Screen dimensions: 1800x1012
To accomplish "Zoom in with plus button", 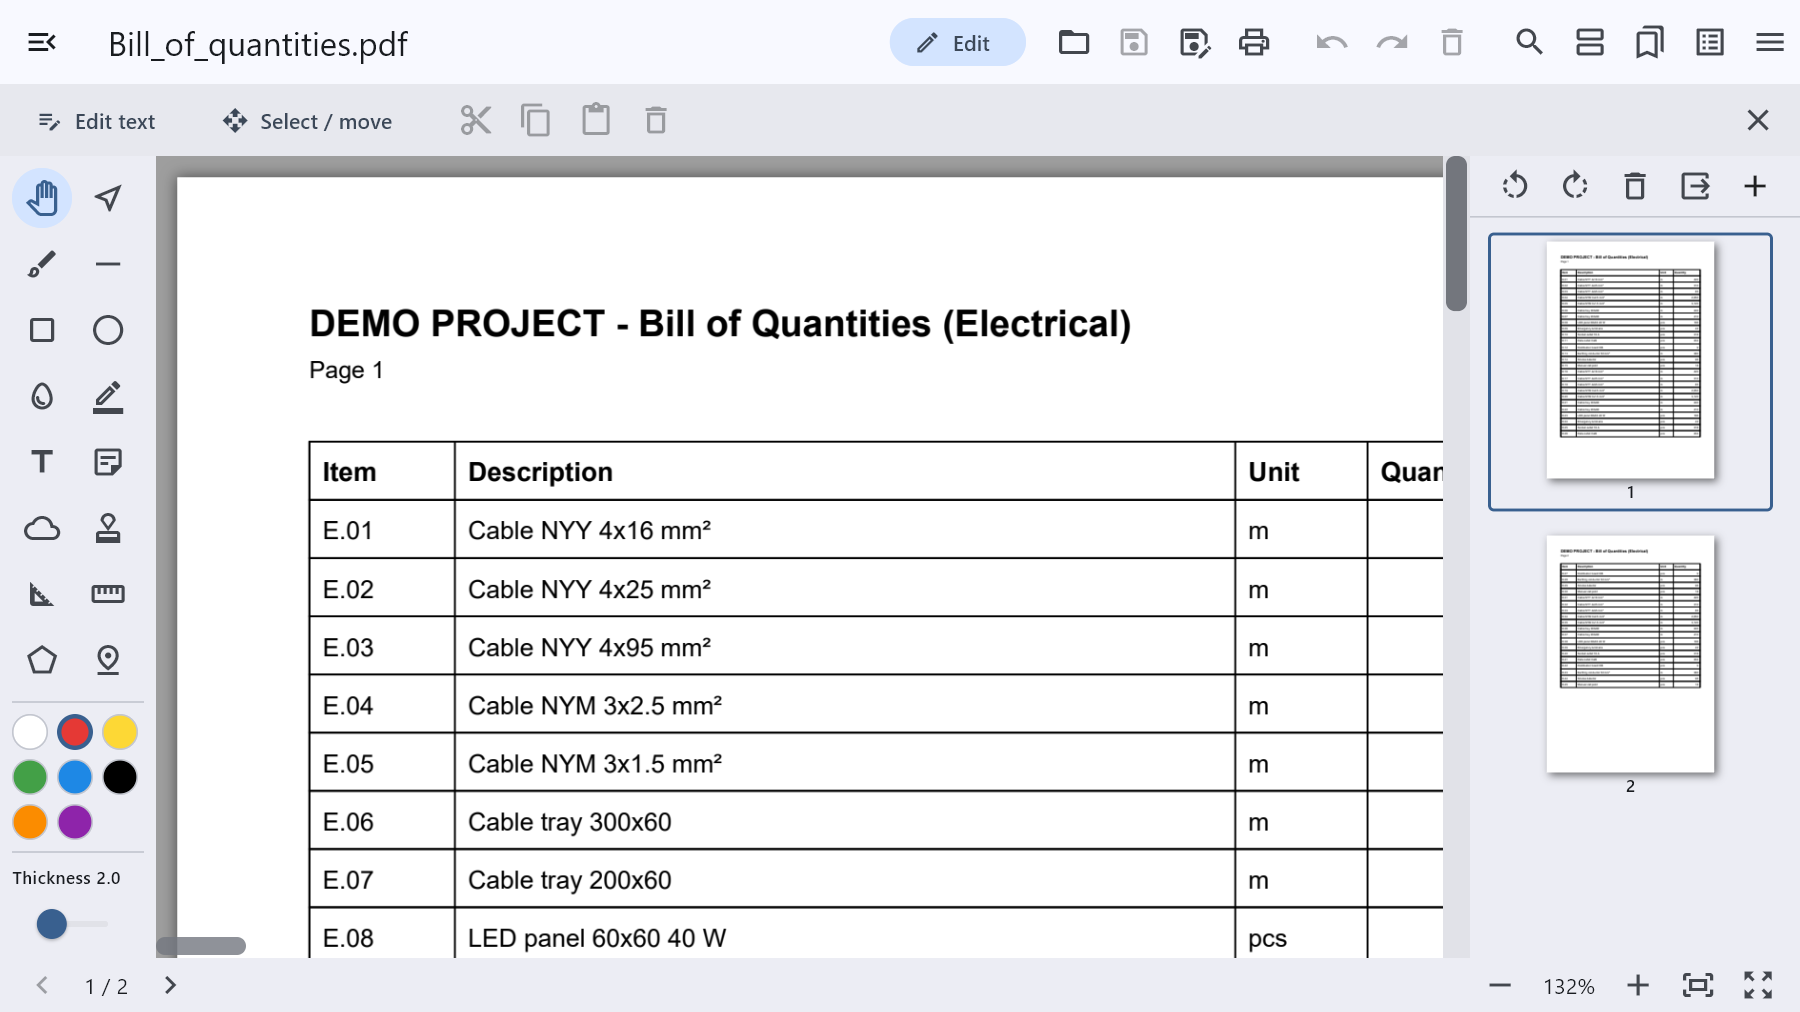I will pos(1638,986).
